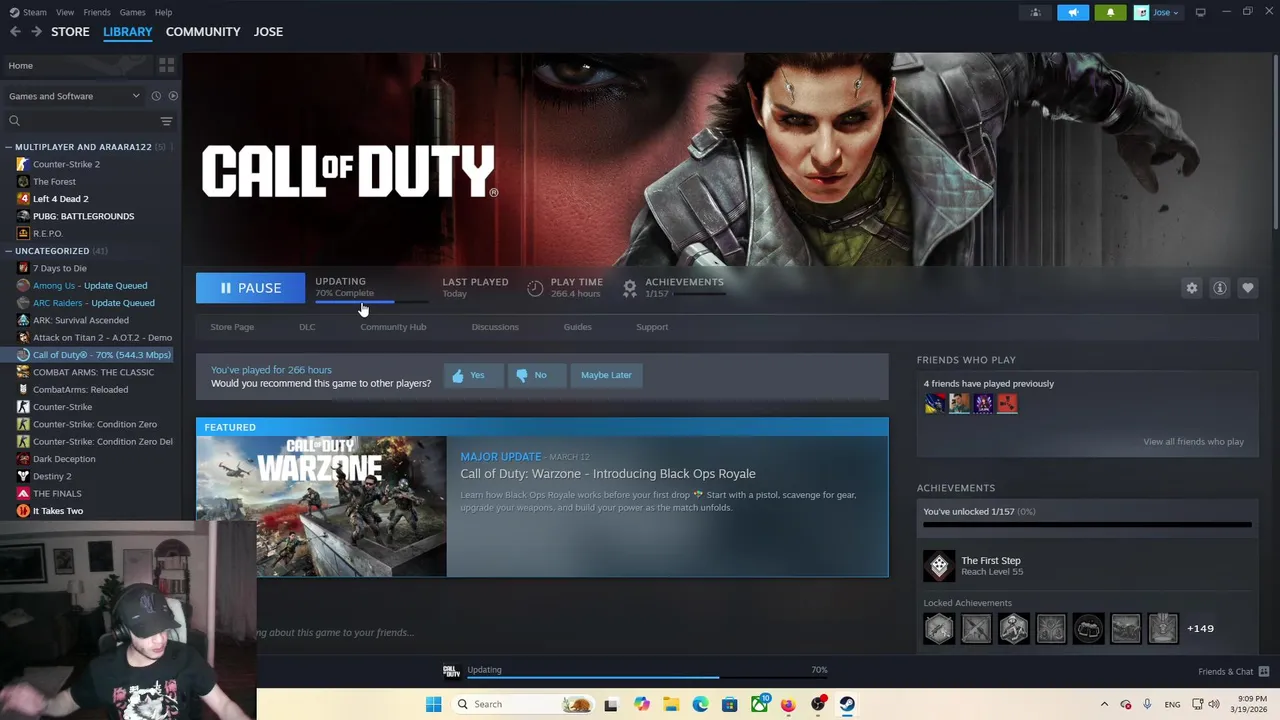Pause the Call of Duty update
The height and width of the screenshot is (720, 1280).
[250, 288]
